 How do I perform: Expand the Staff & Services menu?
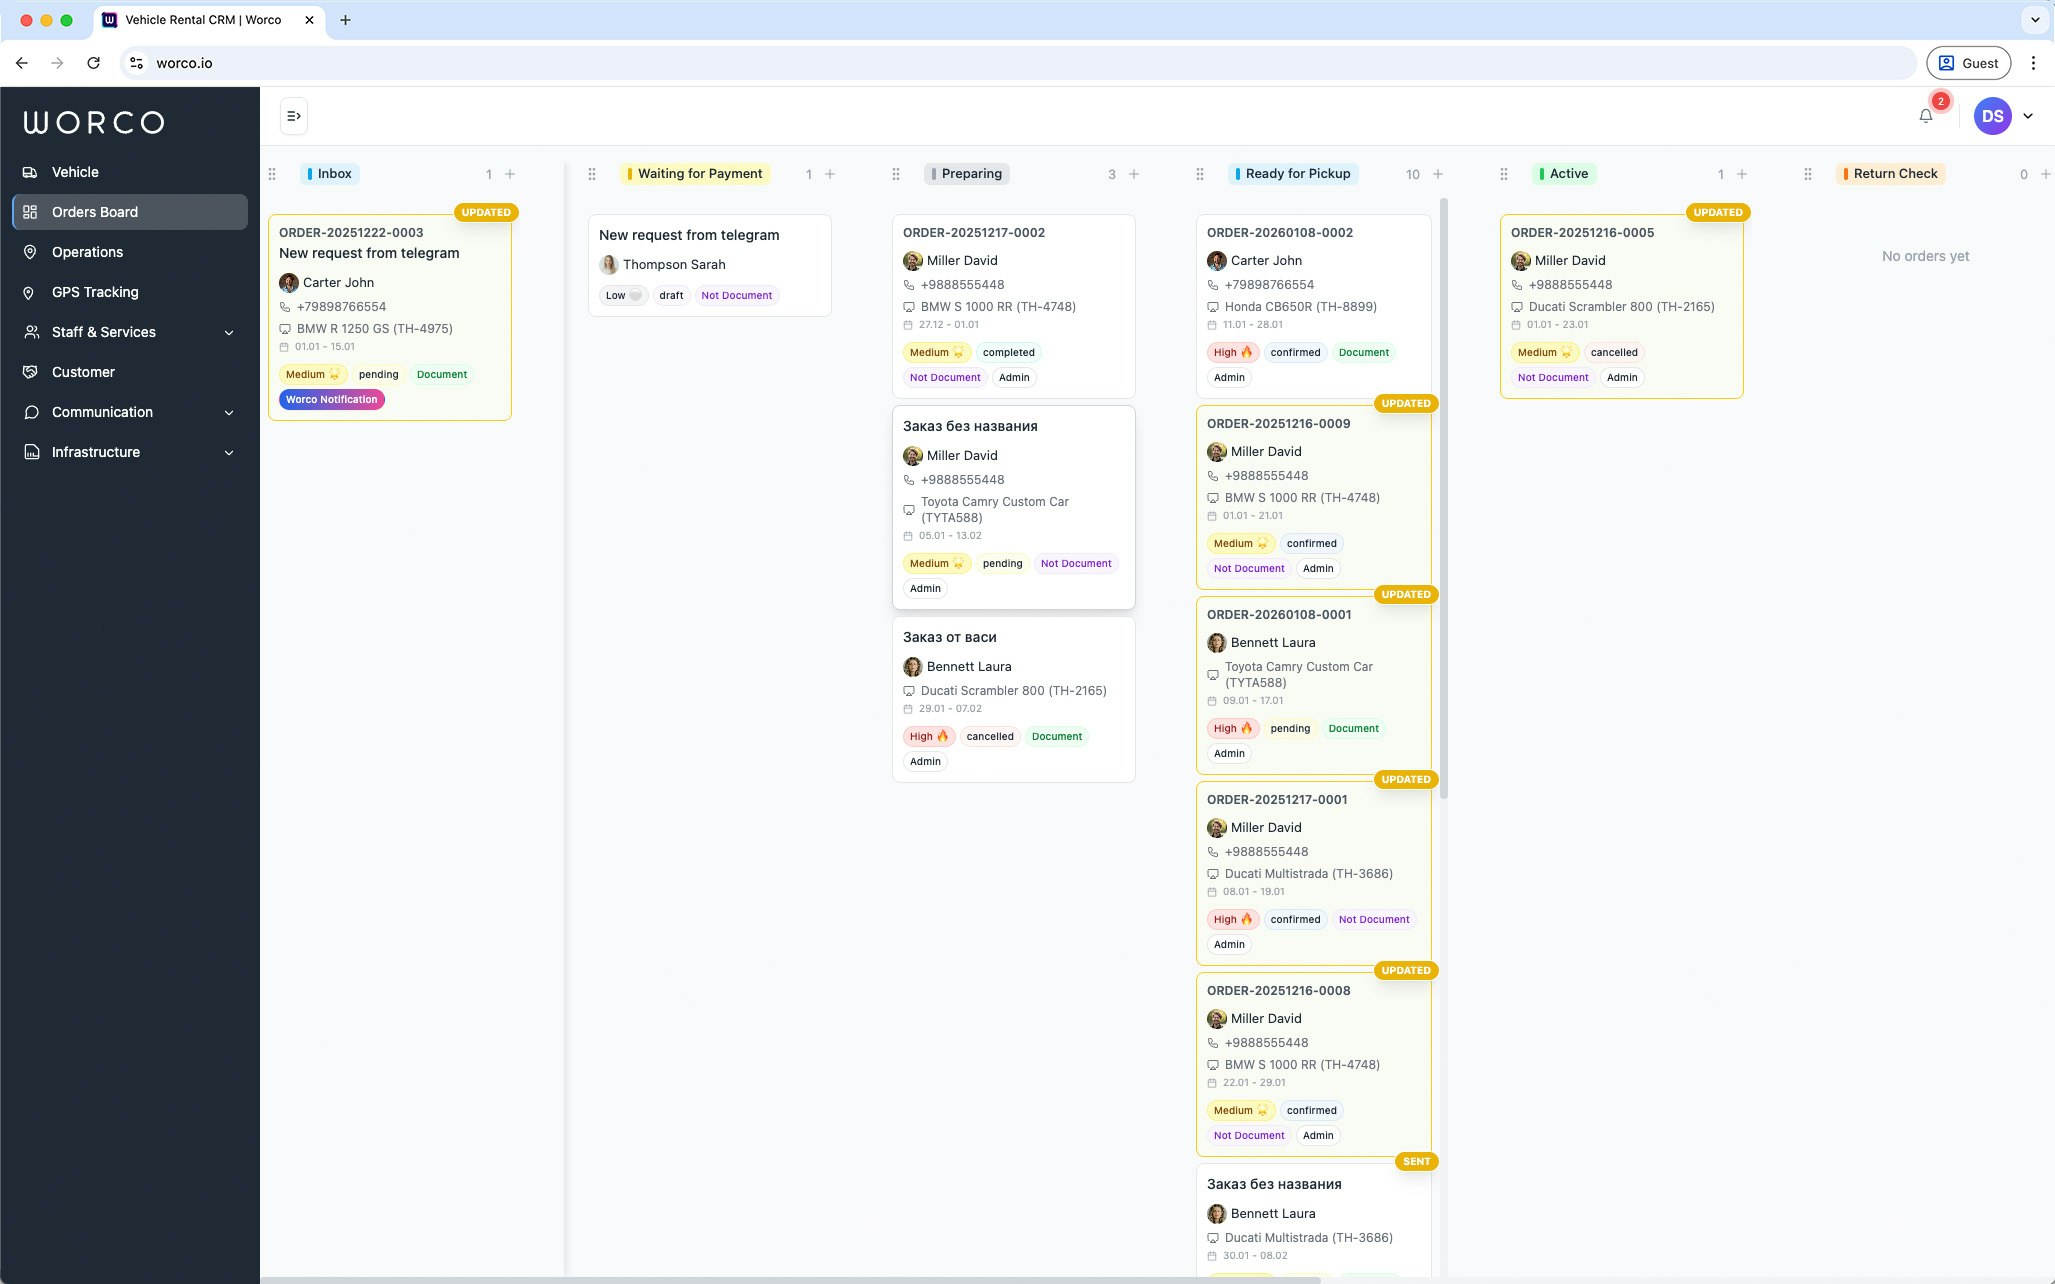pos(103,332)
